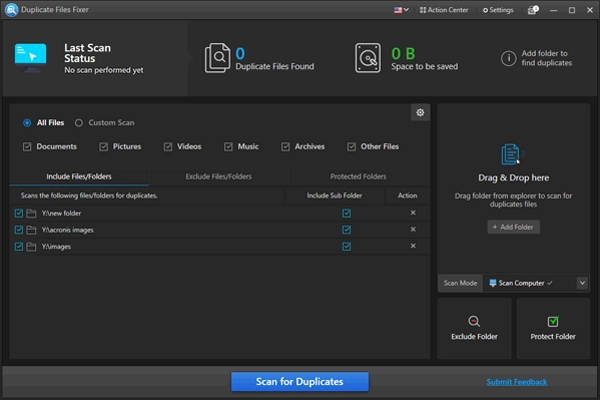This screenshot has height=400, width=600.
Task: Toggle the Archives checkbox
Action: tap(285, 147)
